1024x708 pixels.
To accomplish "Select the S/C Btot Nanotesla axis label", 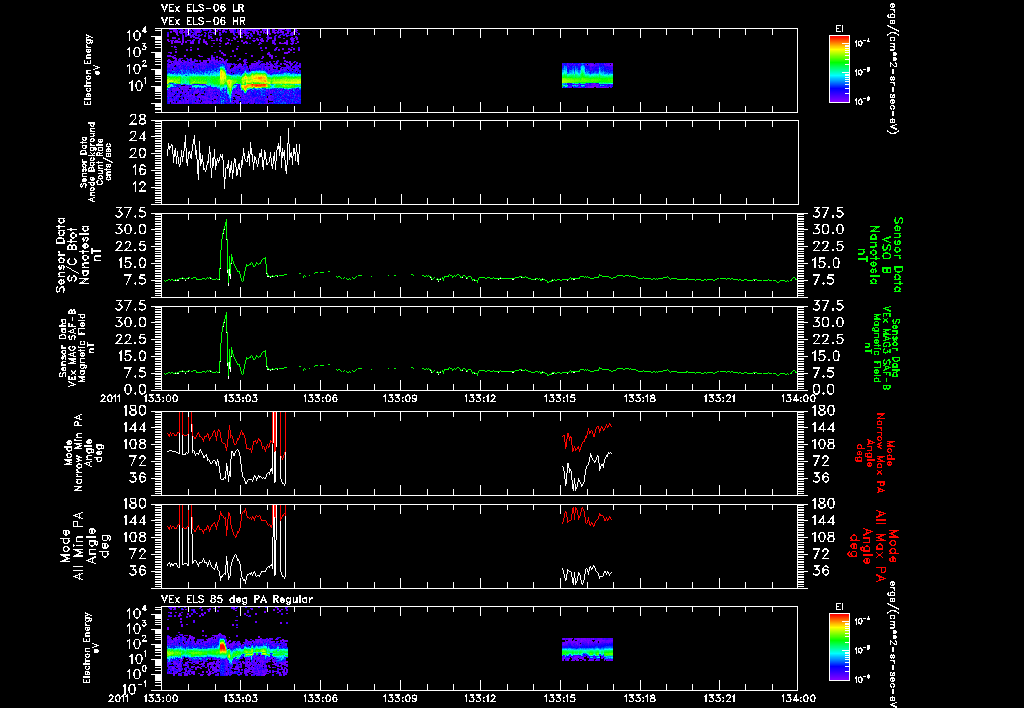I will click(79, 255).
